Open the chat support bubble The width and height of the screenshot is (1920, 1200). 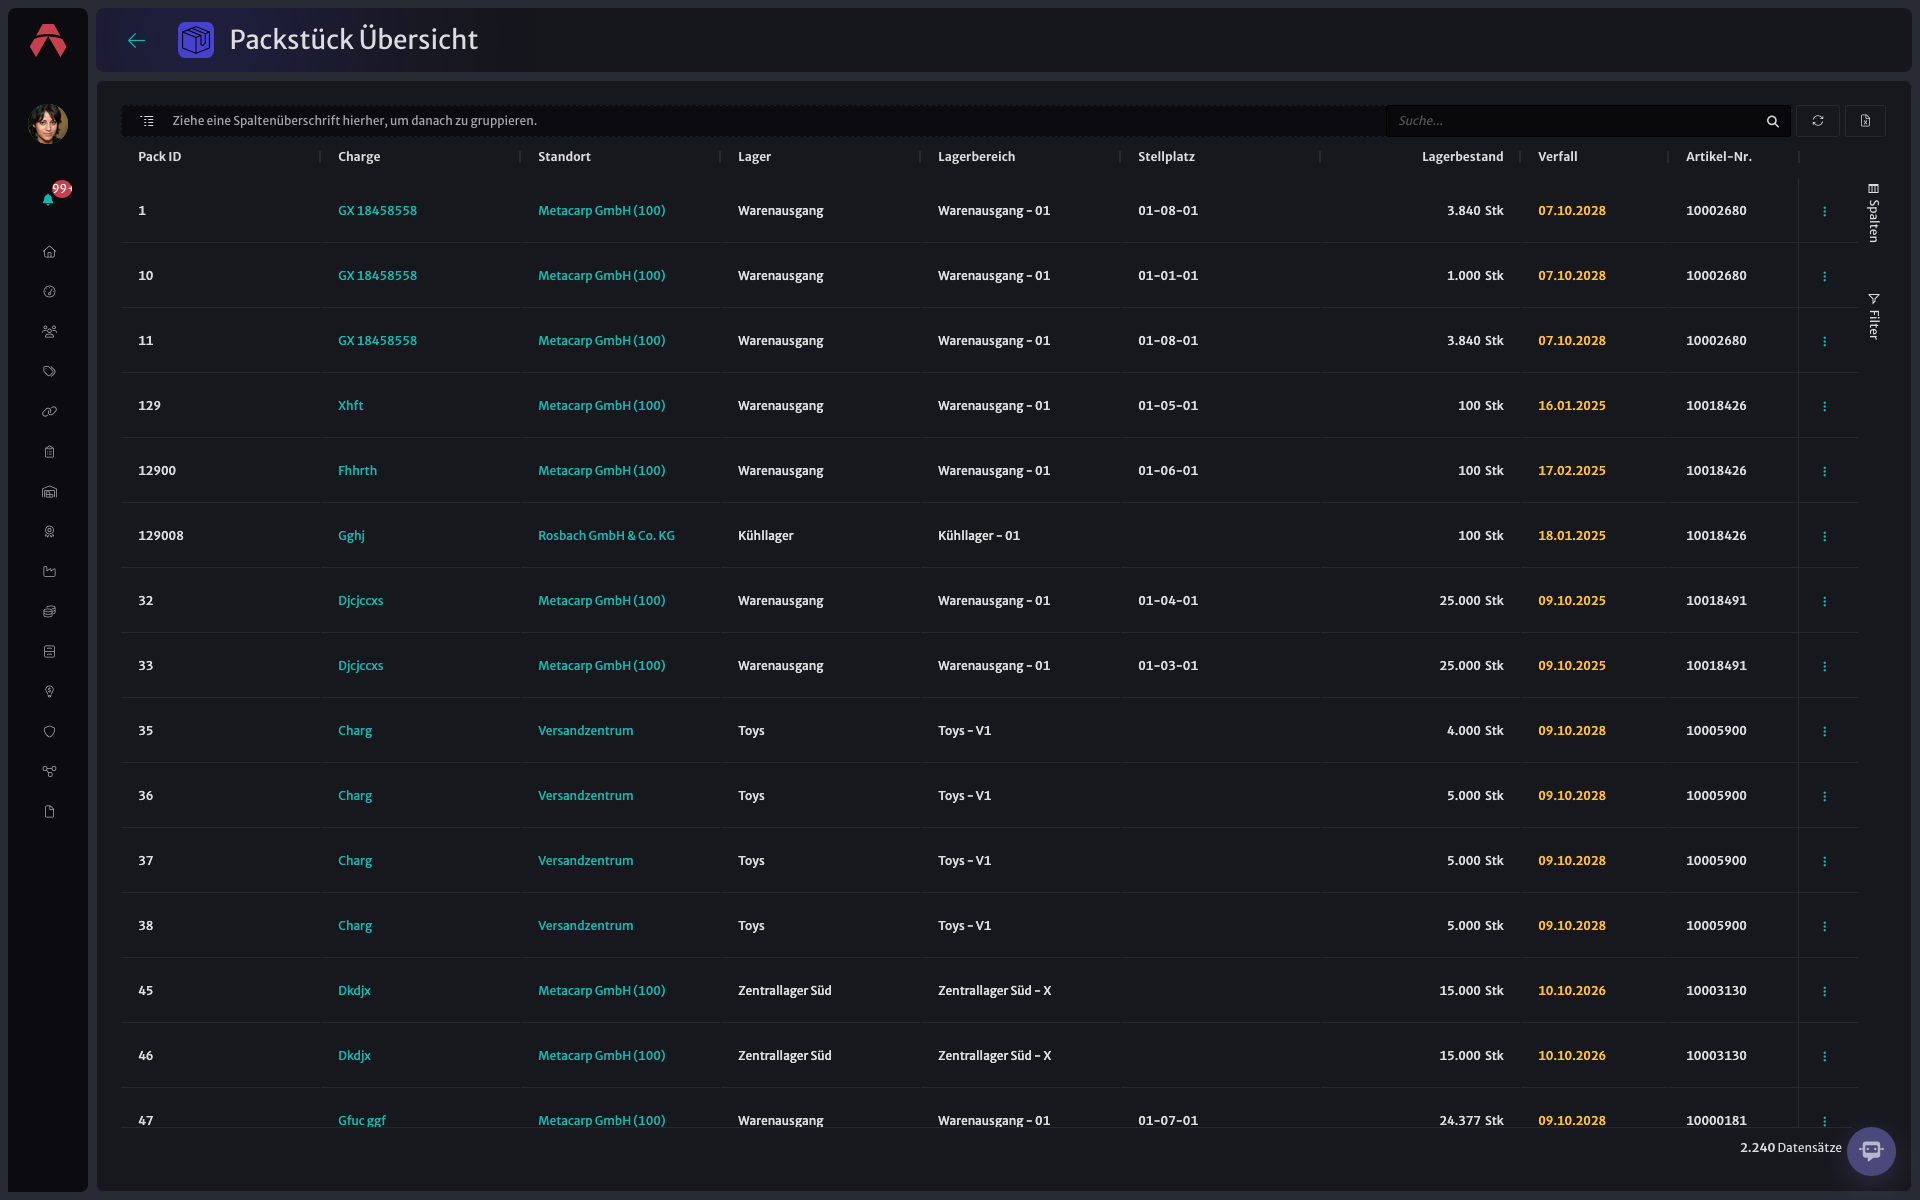click(1871, 1151)
